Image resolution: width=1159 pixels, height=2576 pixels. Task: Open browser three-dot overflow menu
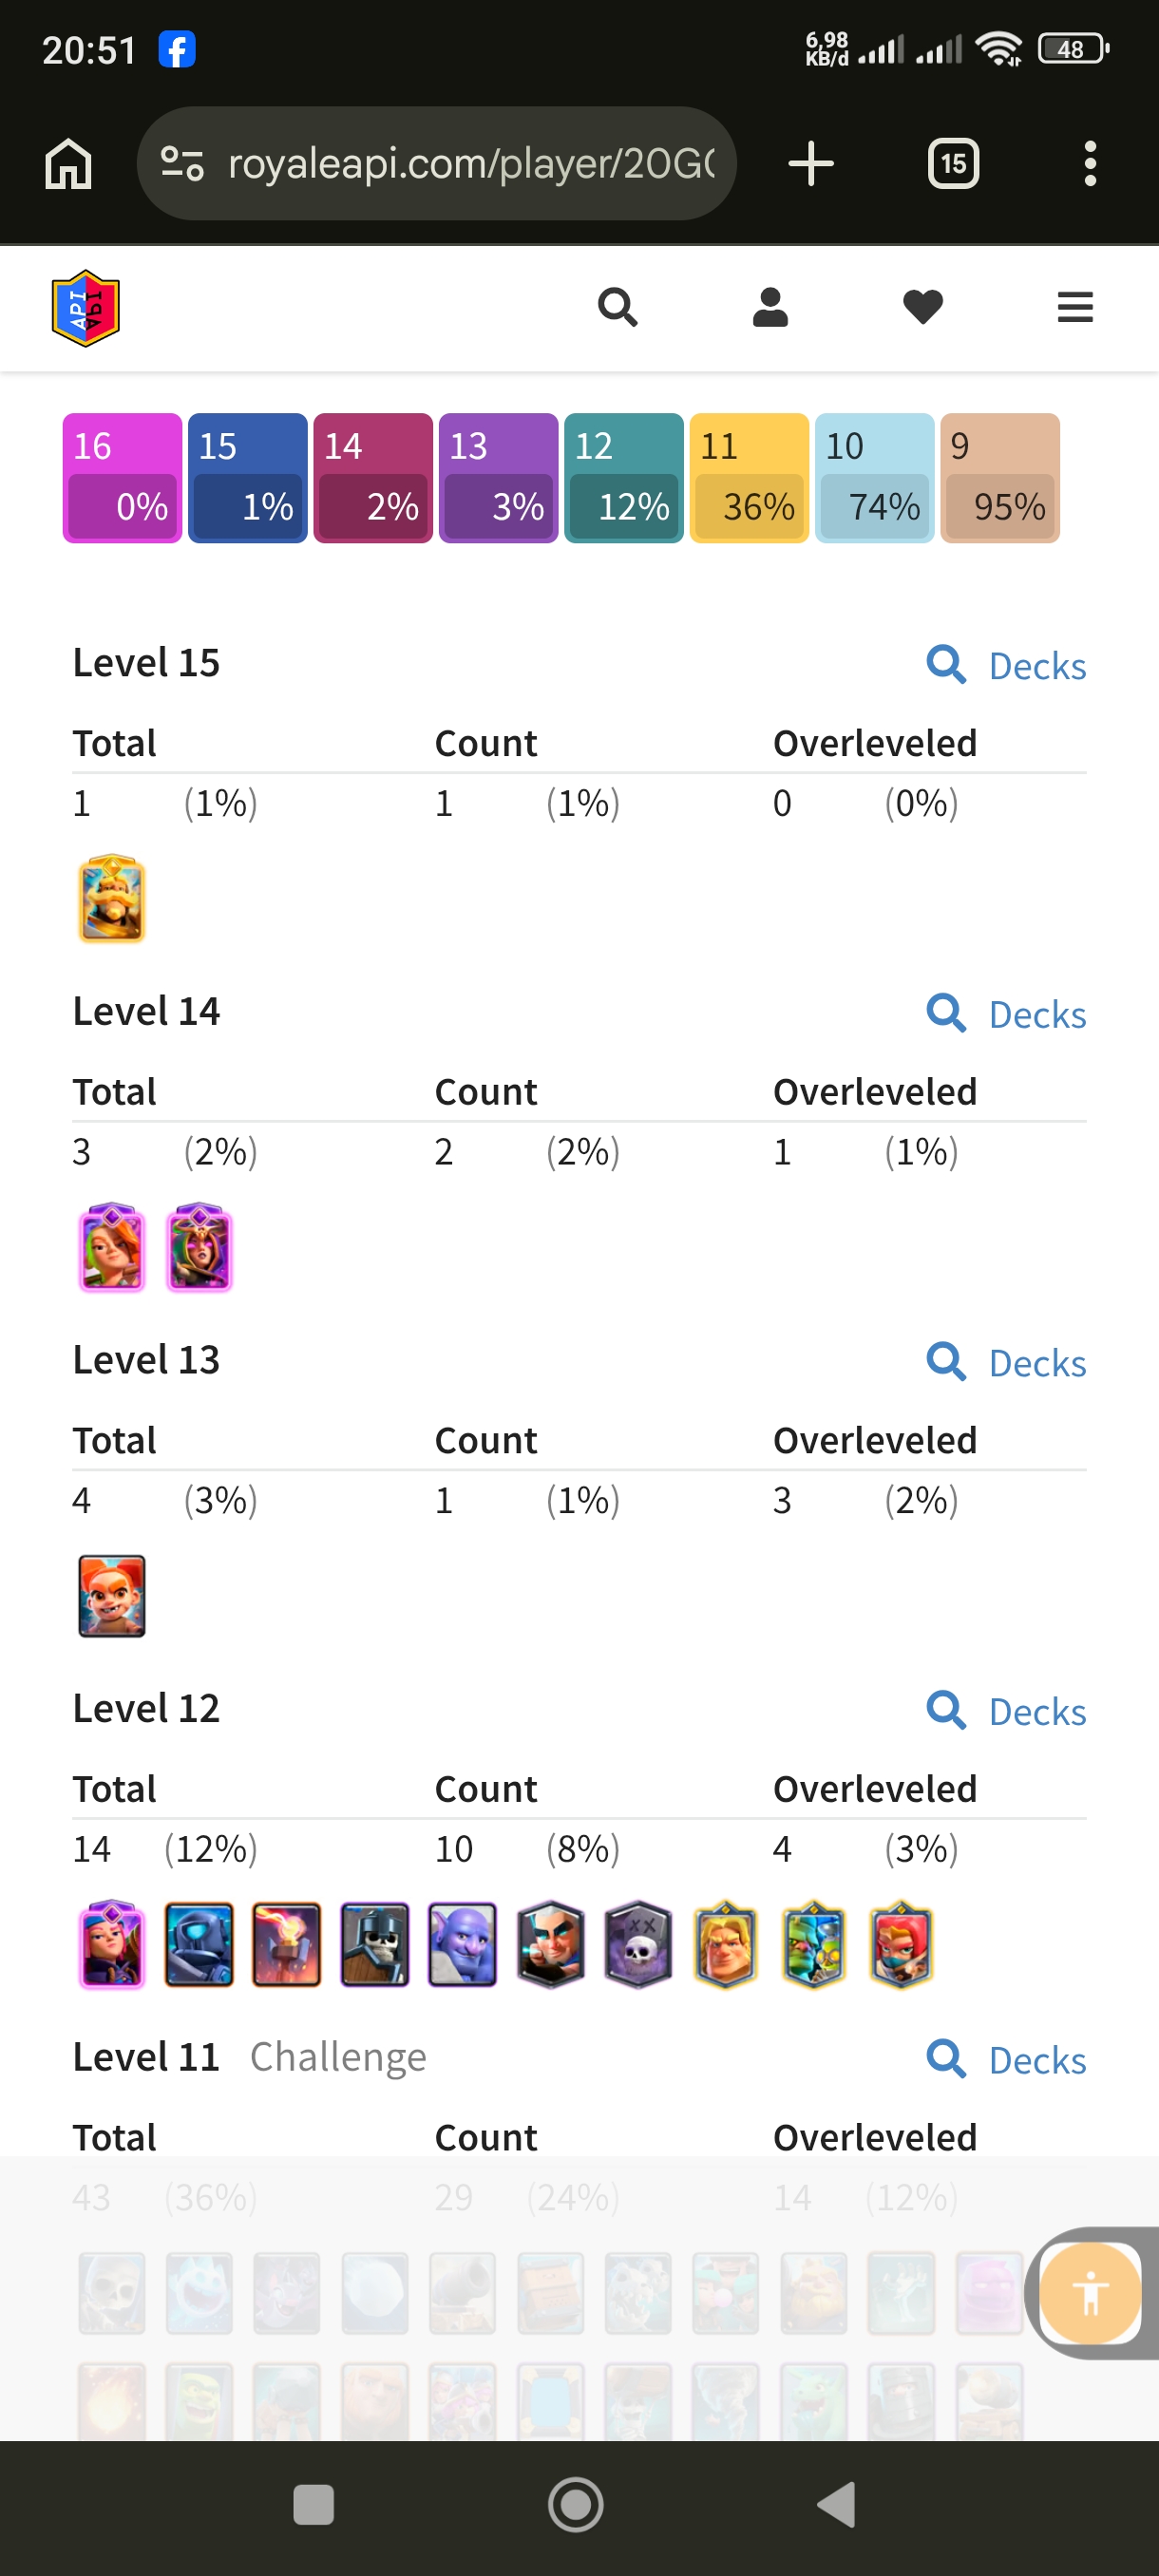coord(1090,163)
